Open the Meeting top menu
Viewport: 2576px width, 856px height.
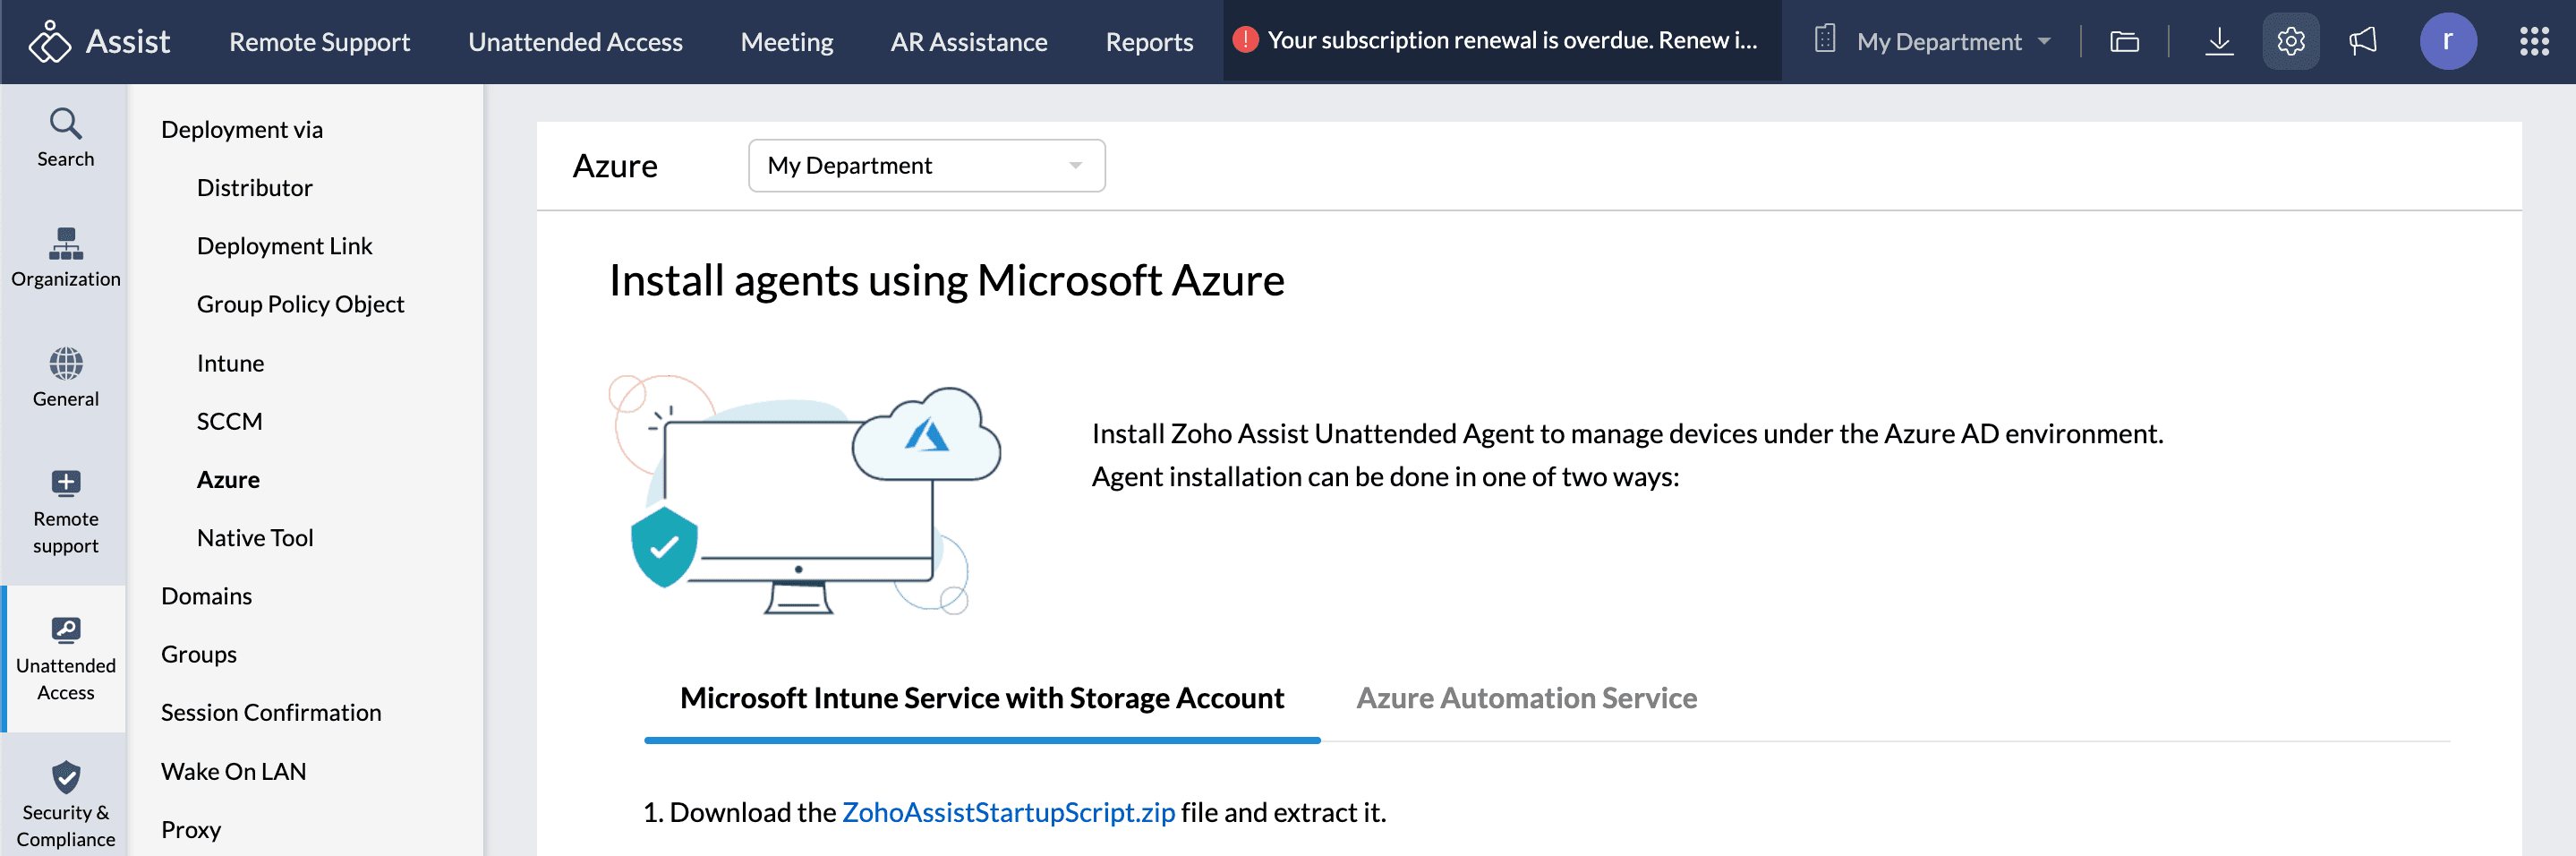point(786,41)
